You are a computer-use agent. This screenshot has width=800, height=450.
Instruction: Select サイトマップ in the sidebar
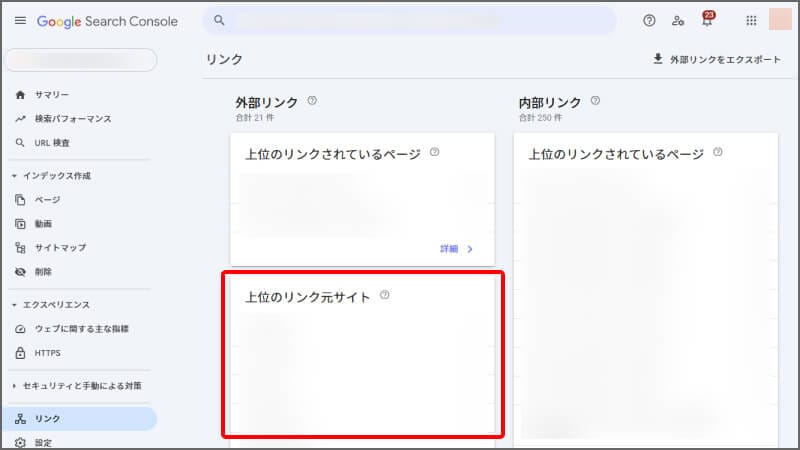60,247
